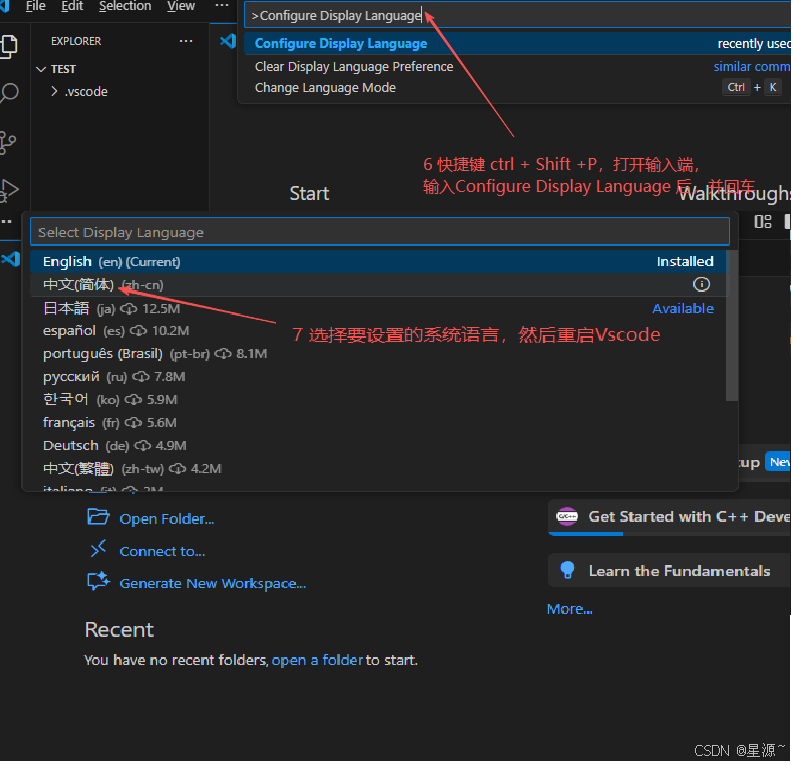Click the EXPLORER panel title

click(76, 41)
